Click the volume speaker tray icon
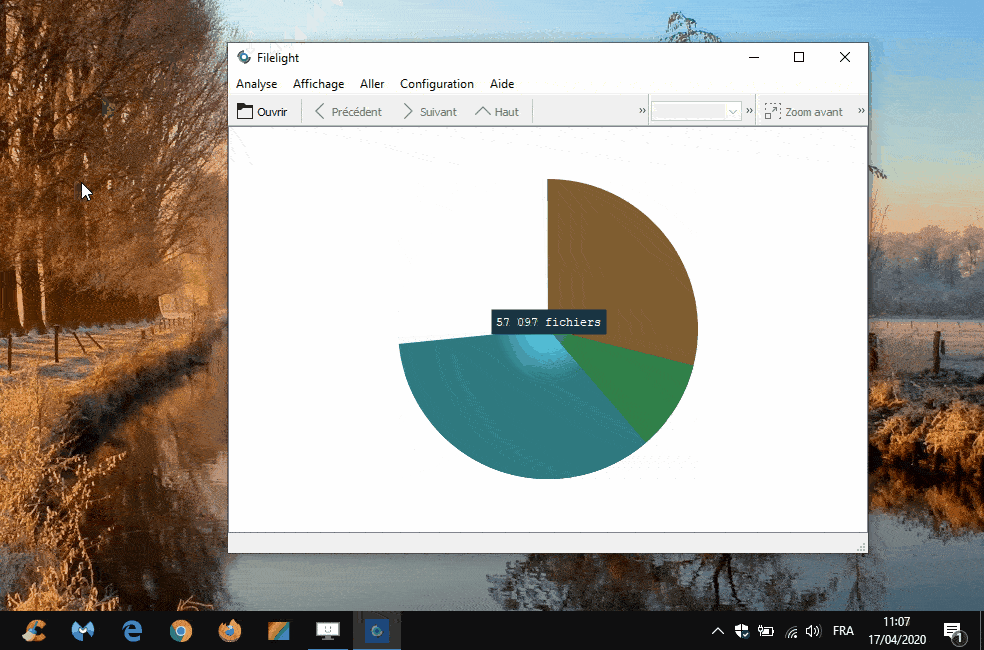984x650 pixels. click(x=813, y=631)
